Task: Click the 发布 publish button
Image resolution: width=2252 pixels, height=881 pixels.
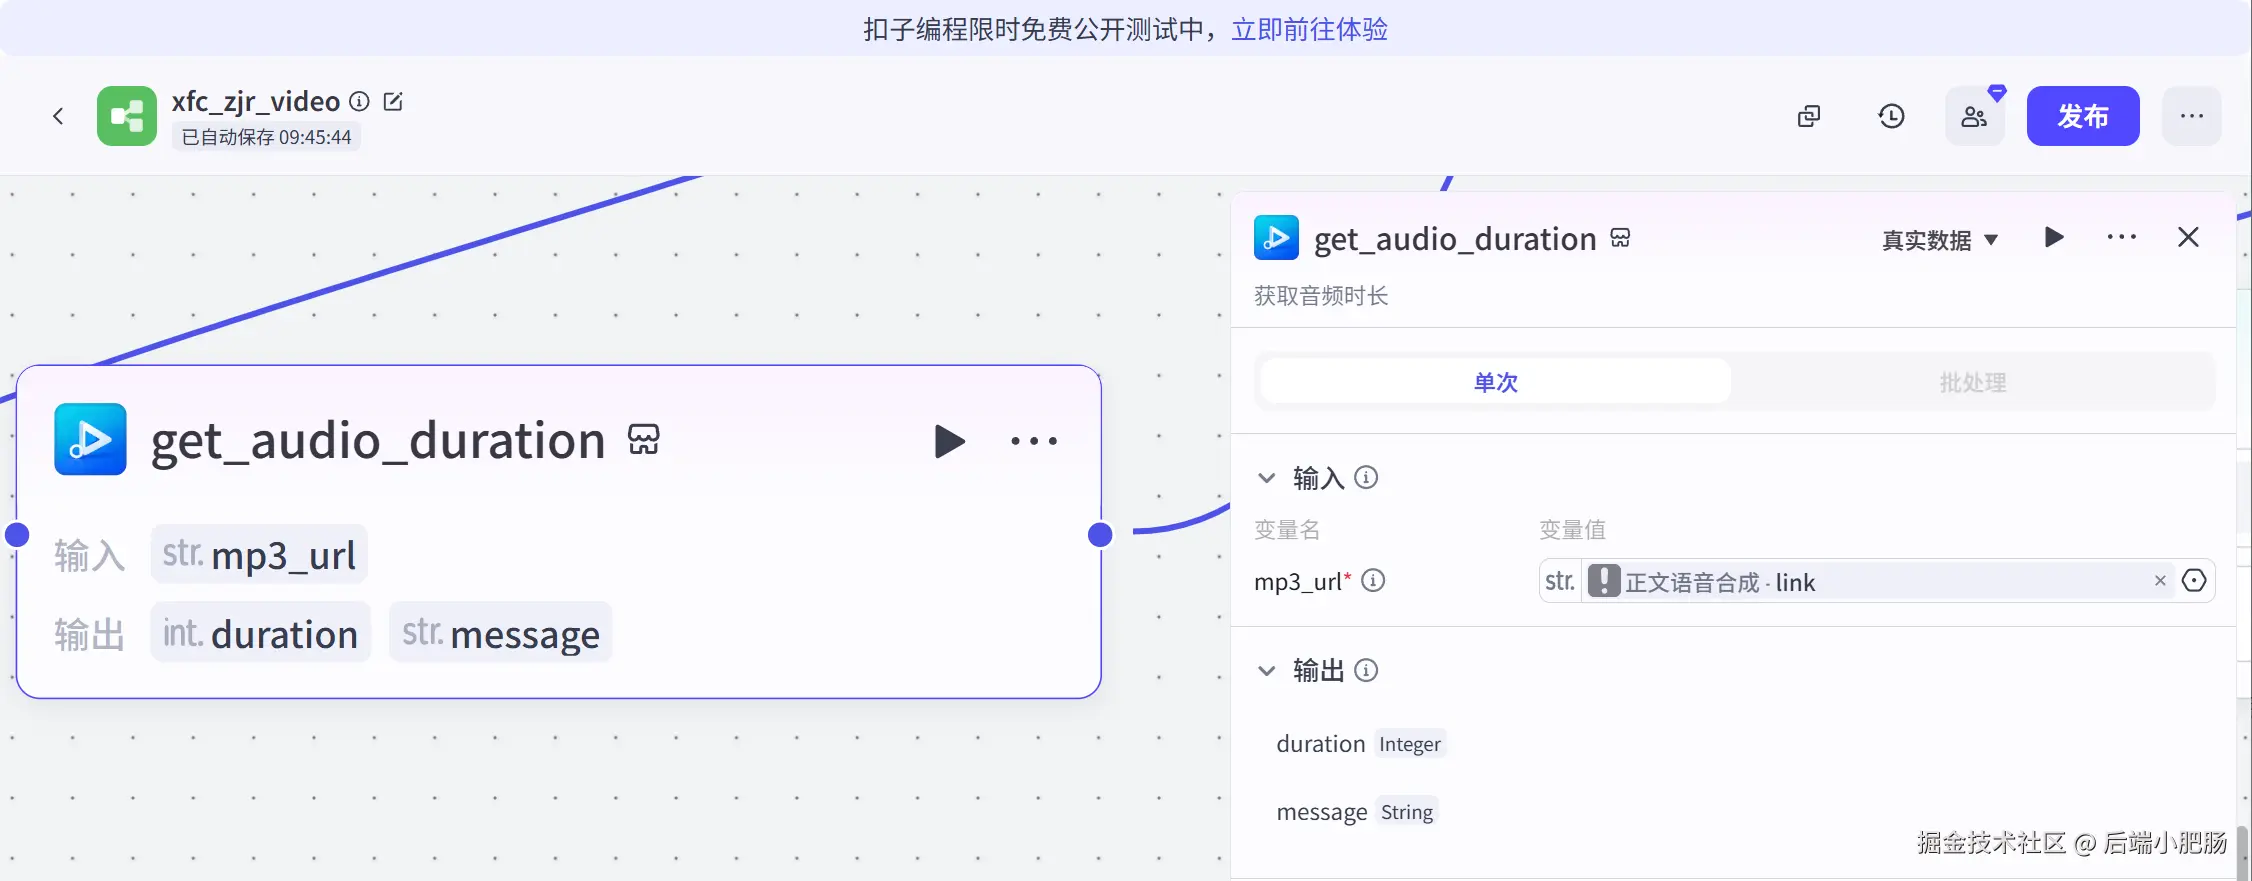Action: (x=2083, y=116)
